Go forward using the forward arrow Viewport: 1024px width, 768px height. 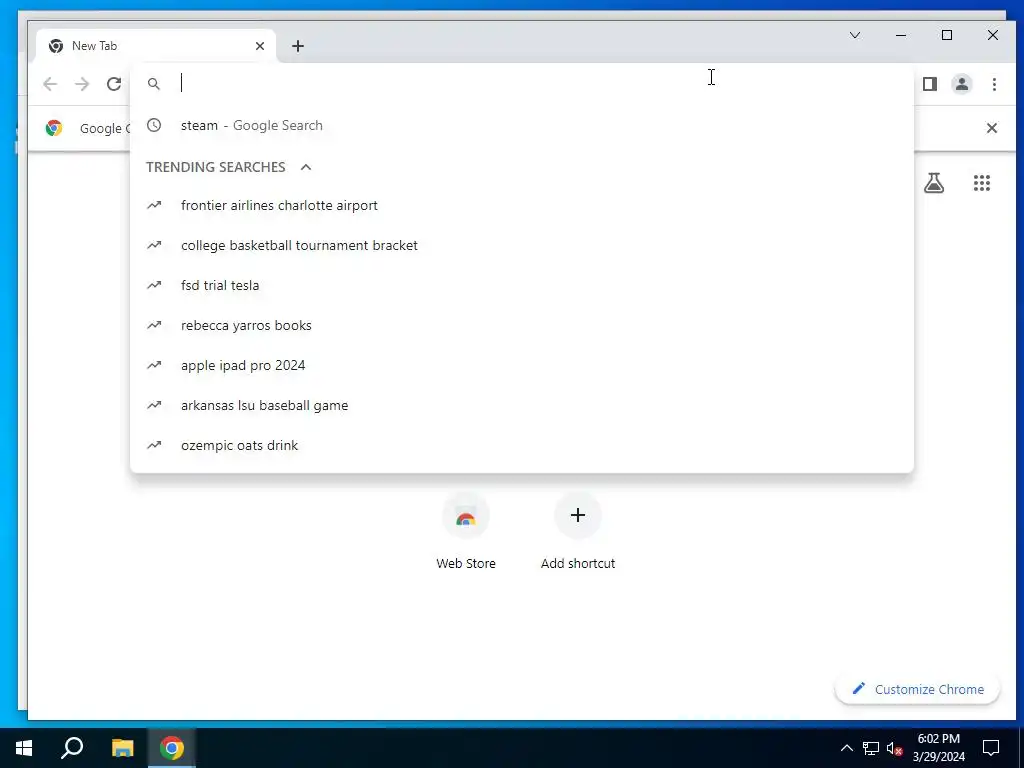82,84
